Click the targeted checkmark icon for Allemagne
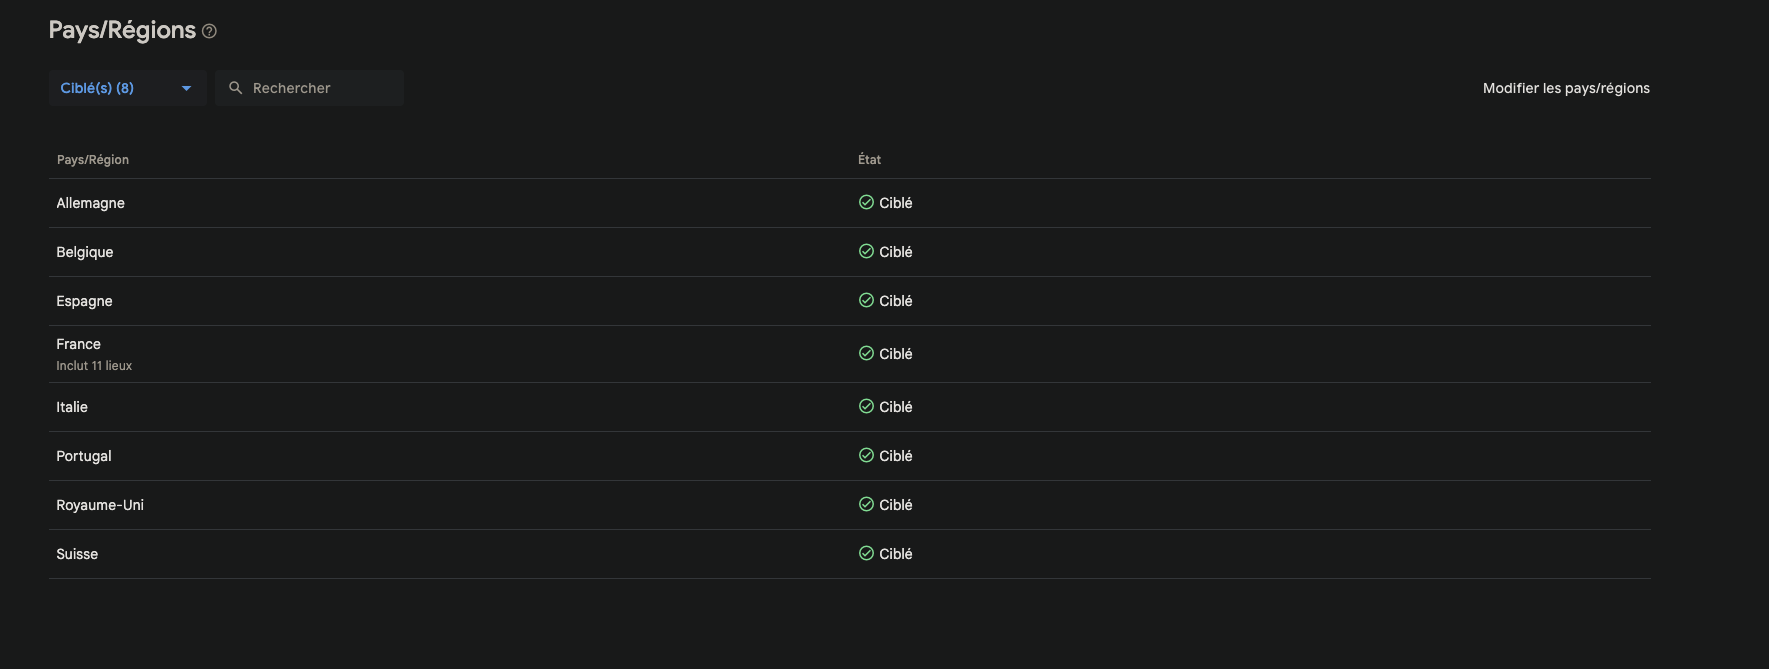1769x669 pixels. click(866, 202)
